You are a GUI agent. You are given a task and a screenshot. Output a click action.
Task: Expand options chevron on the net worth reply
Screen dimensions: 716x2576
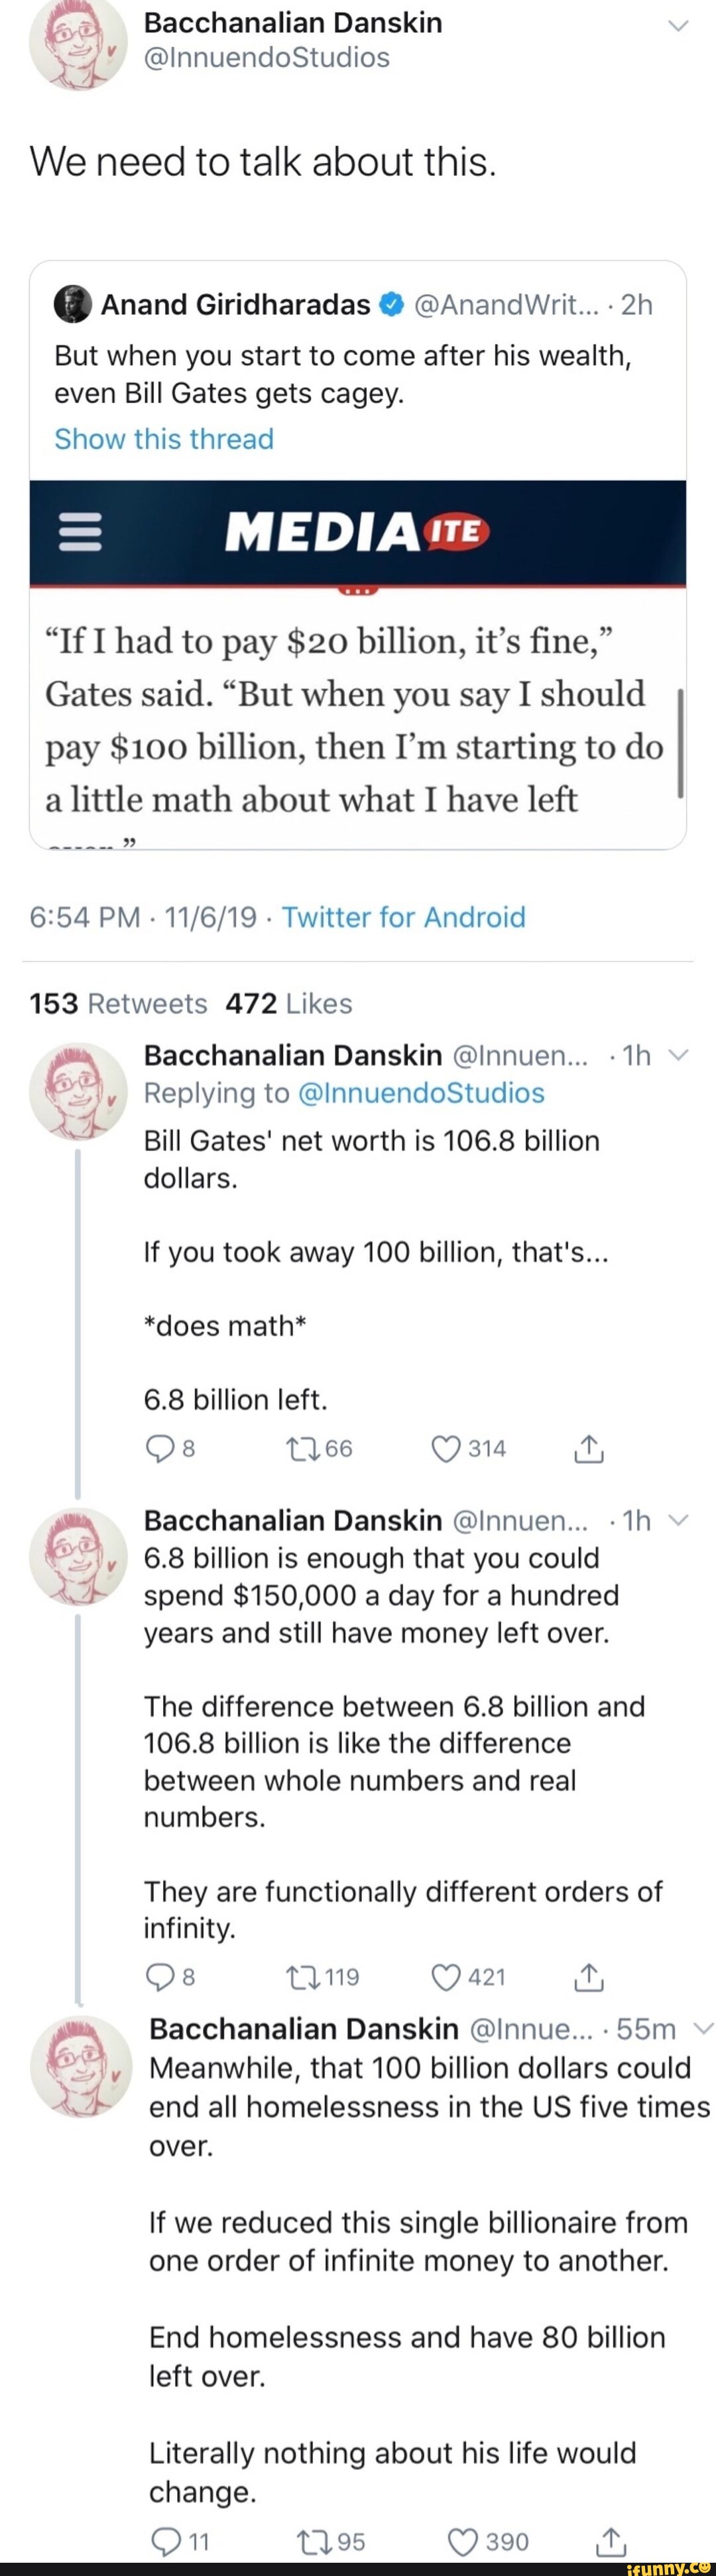pos(678,1055)
